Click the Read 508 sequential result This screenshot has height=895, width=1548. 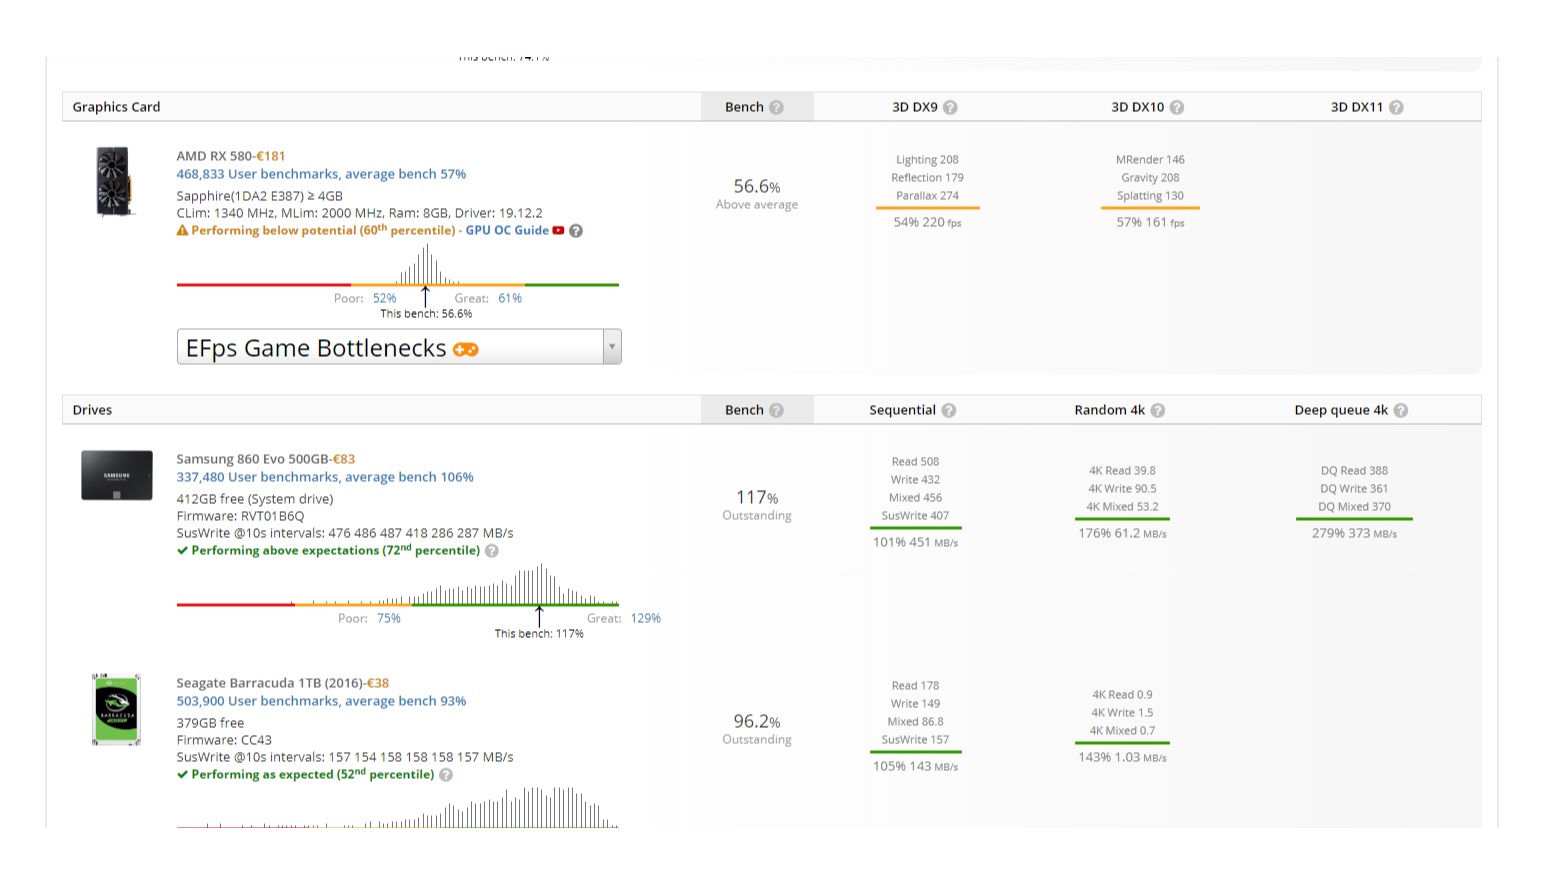(915, 462)
